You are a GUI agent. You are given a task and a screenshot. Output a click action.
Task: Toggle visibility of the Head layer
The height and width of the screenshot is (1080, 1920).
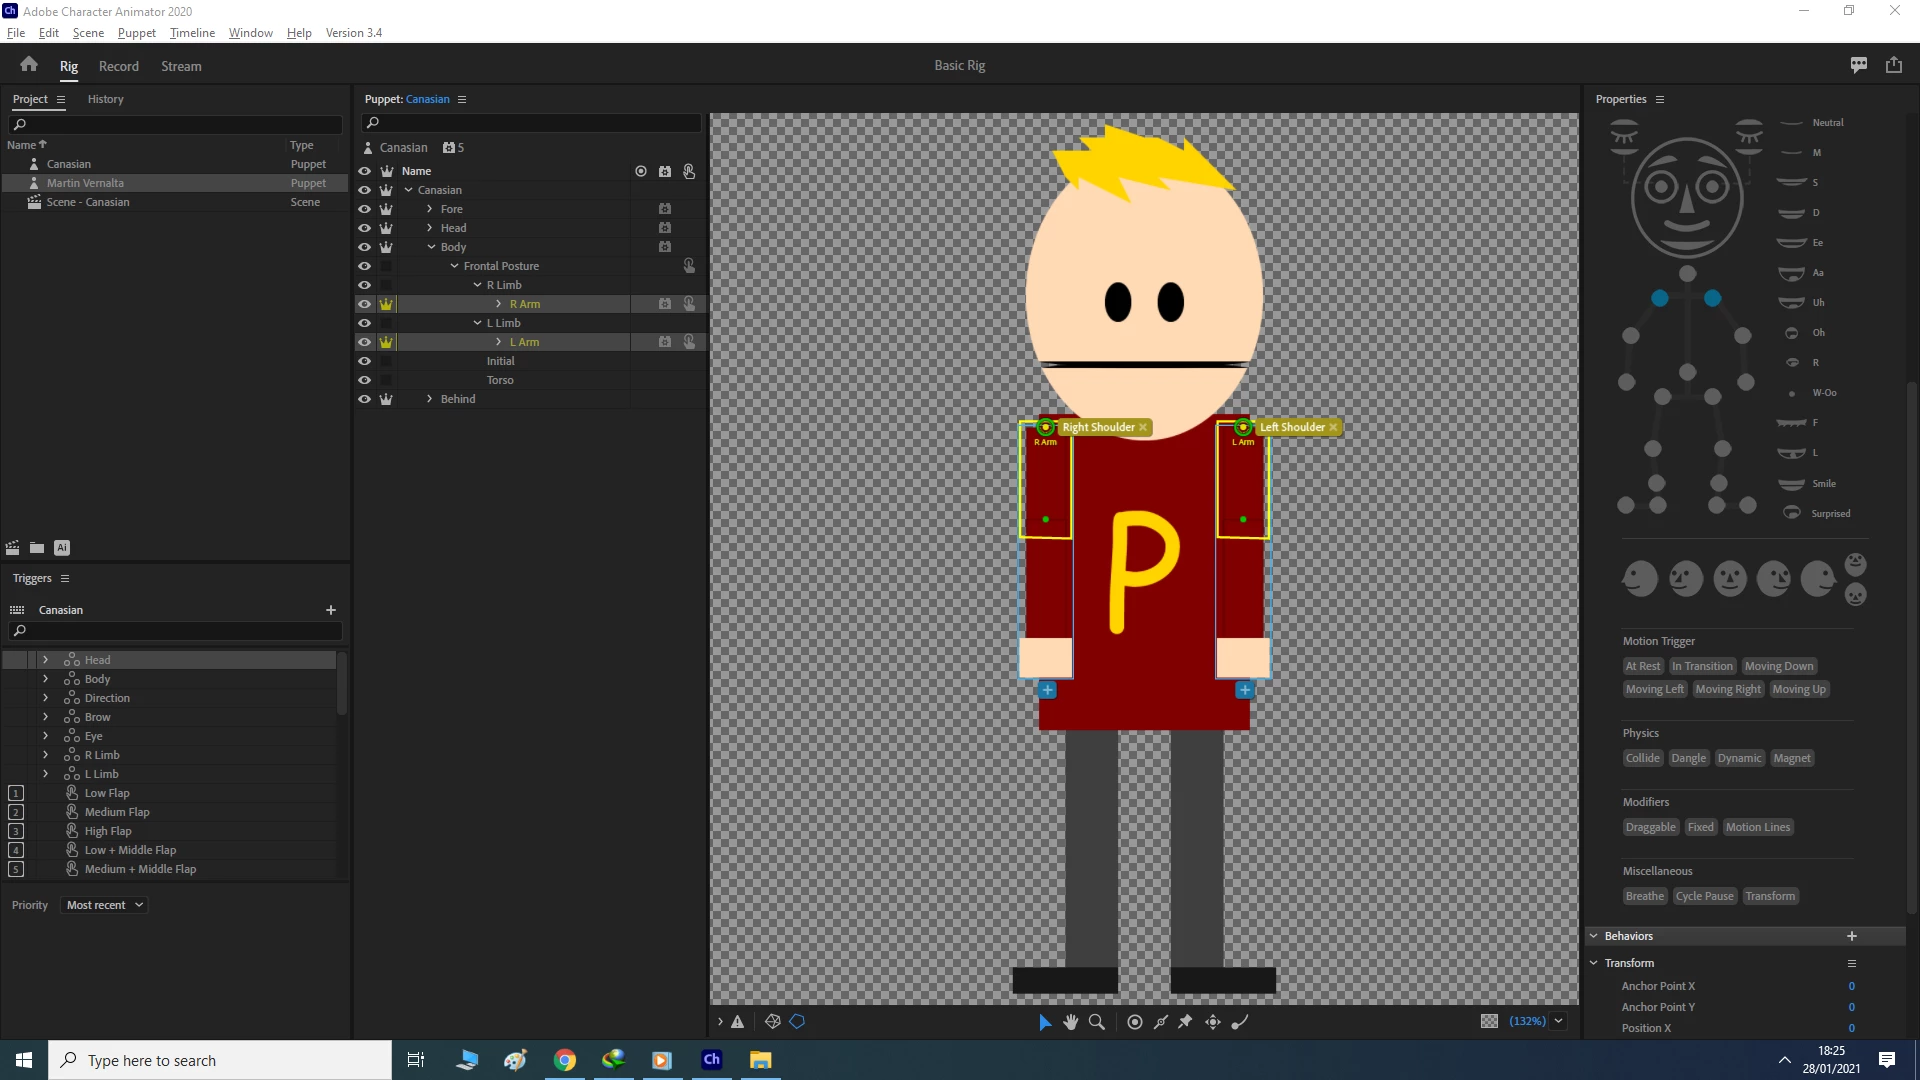click(x=364, y=228)
